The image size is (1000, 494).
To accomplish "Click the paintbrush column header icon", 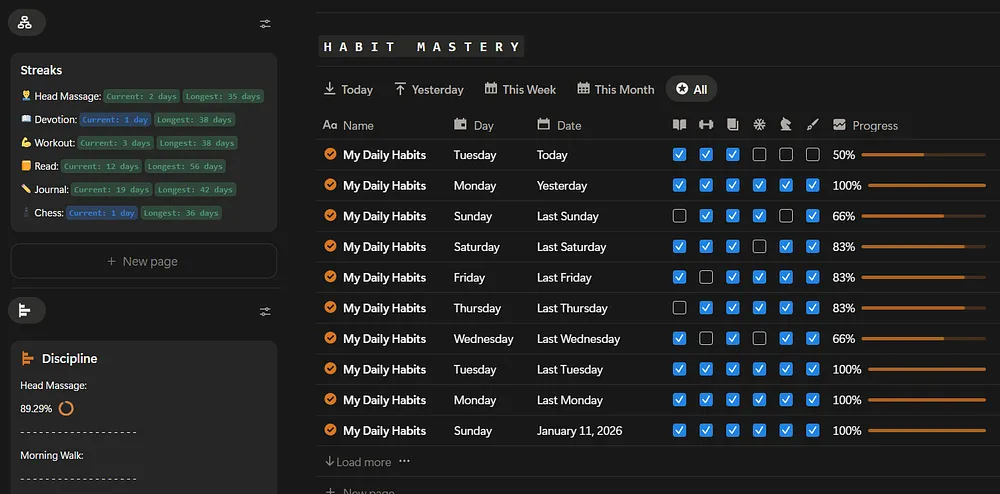I will [812, 125].
